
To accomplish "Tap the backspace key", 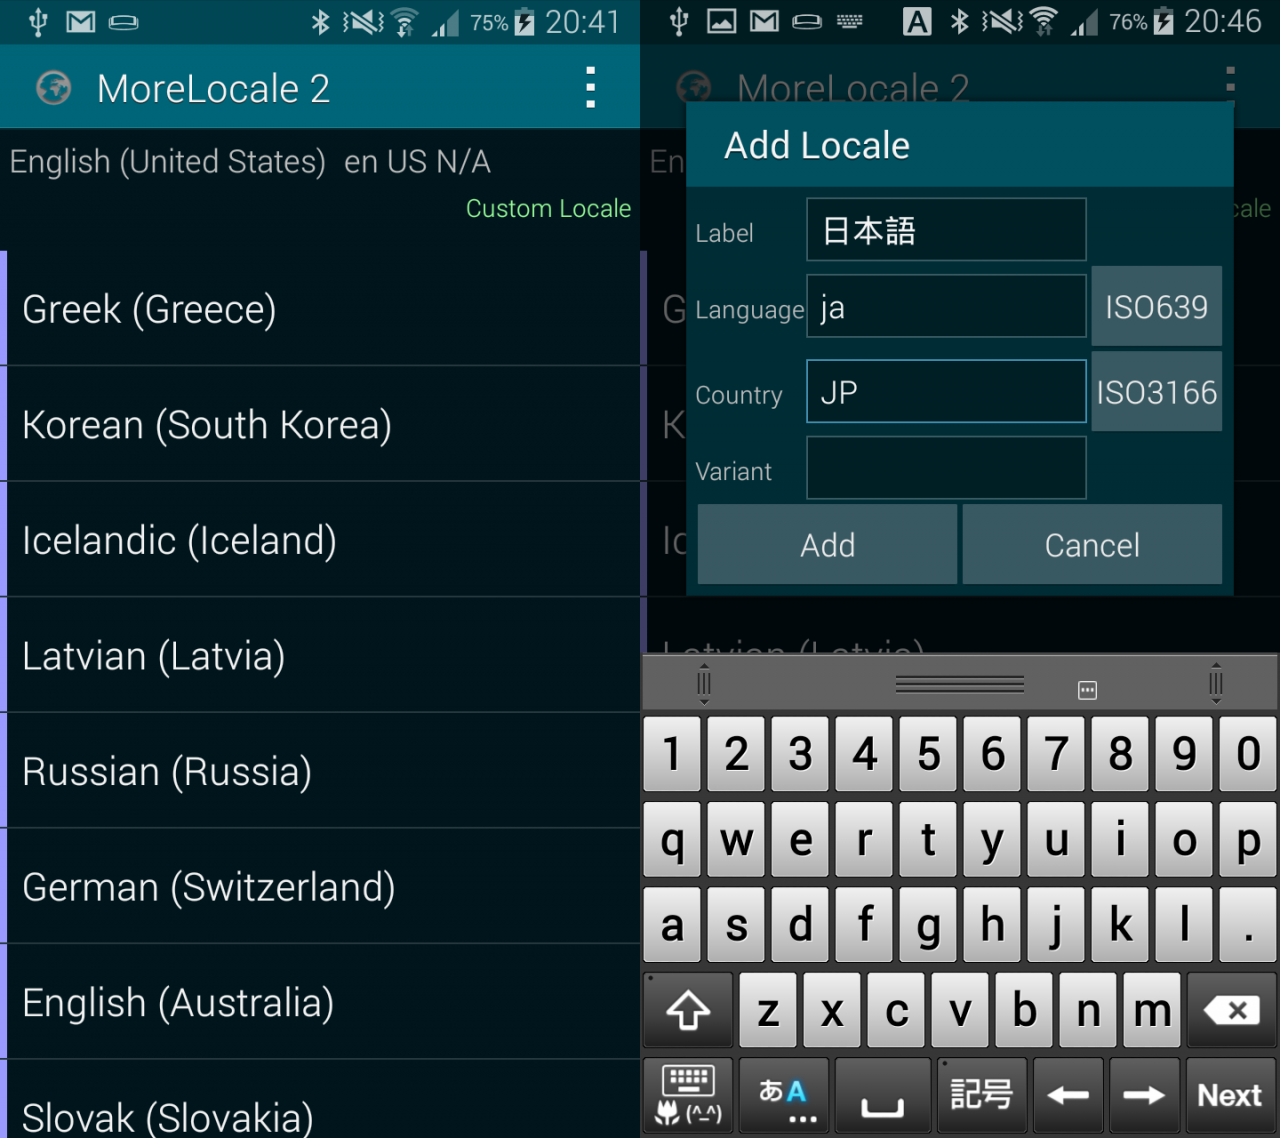I will click(x=1231, y=1010).
